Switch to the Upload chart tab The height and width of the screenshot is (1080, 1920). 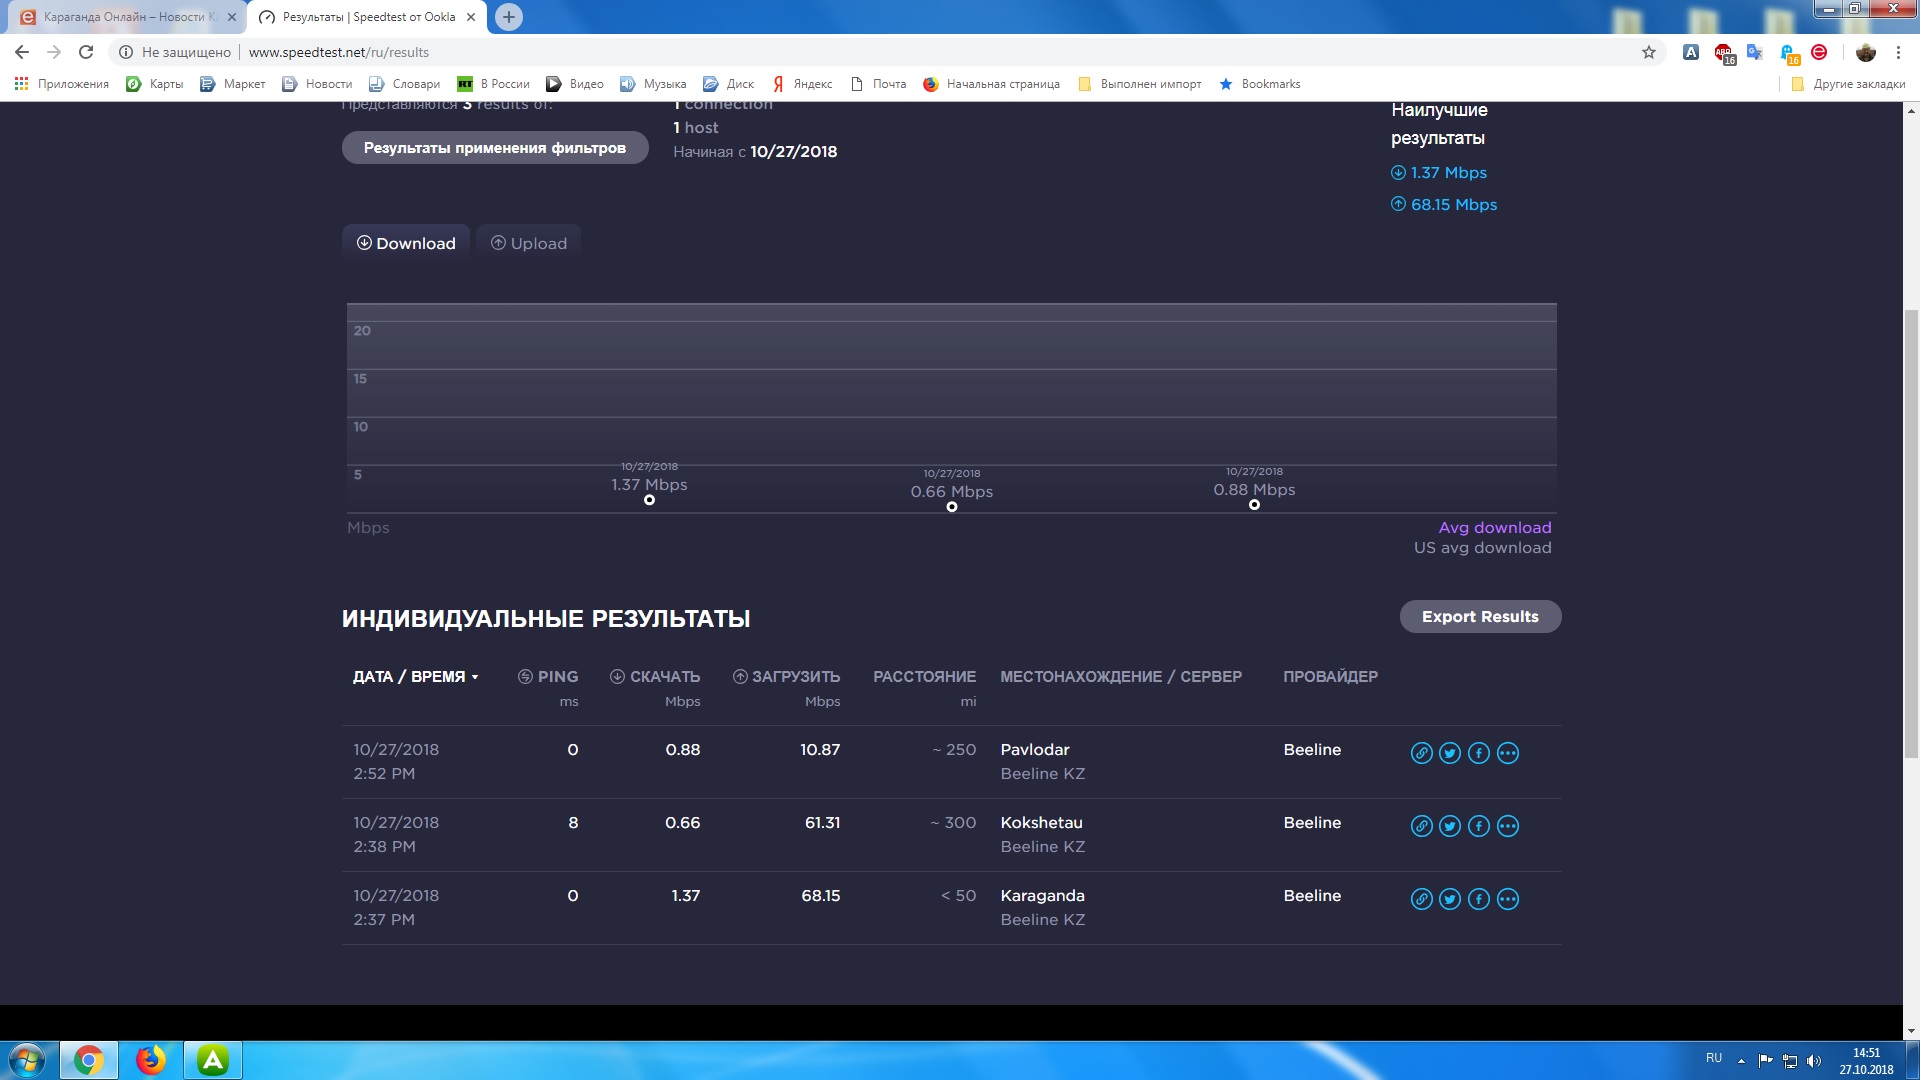[529, 243]
